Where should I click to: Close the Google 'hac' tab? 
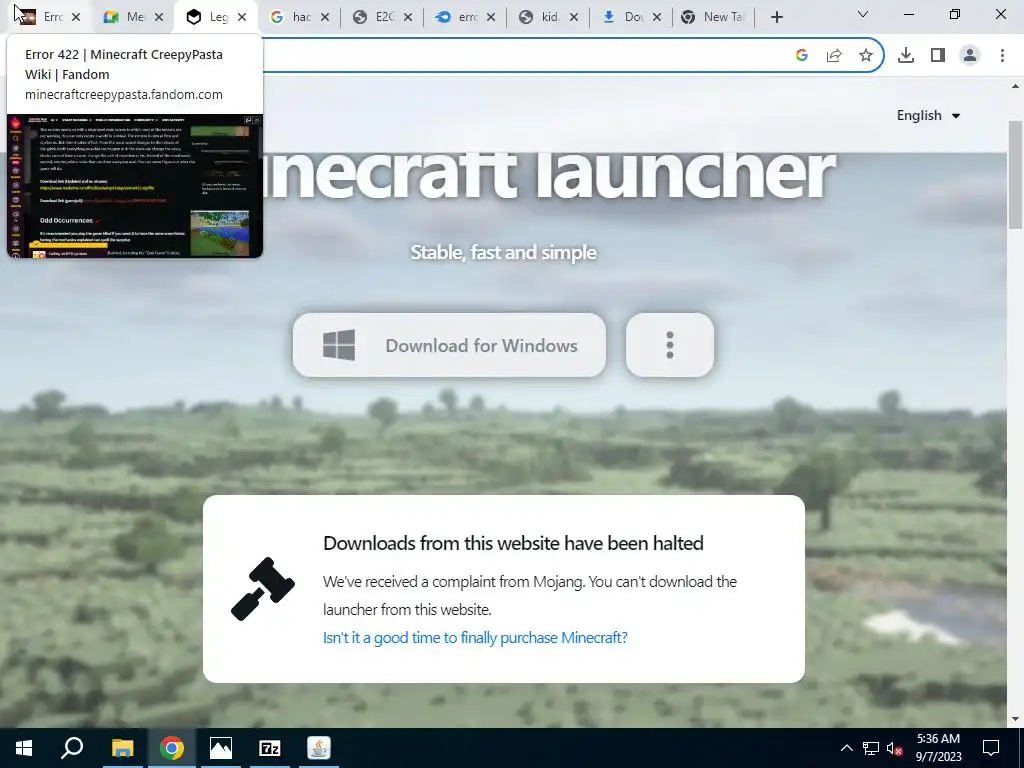325,18
